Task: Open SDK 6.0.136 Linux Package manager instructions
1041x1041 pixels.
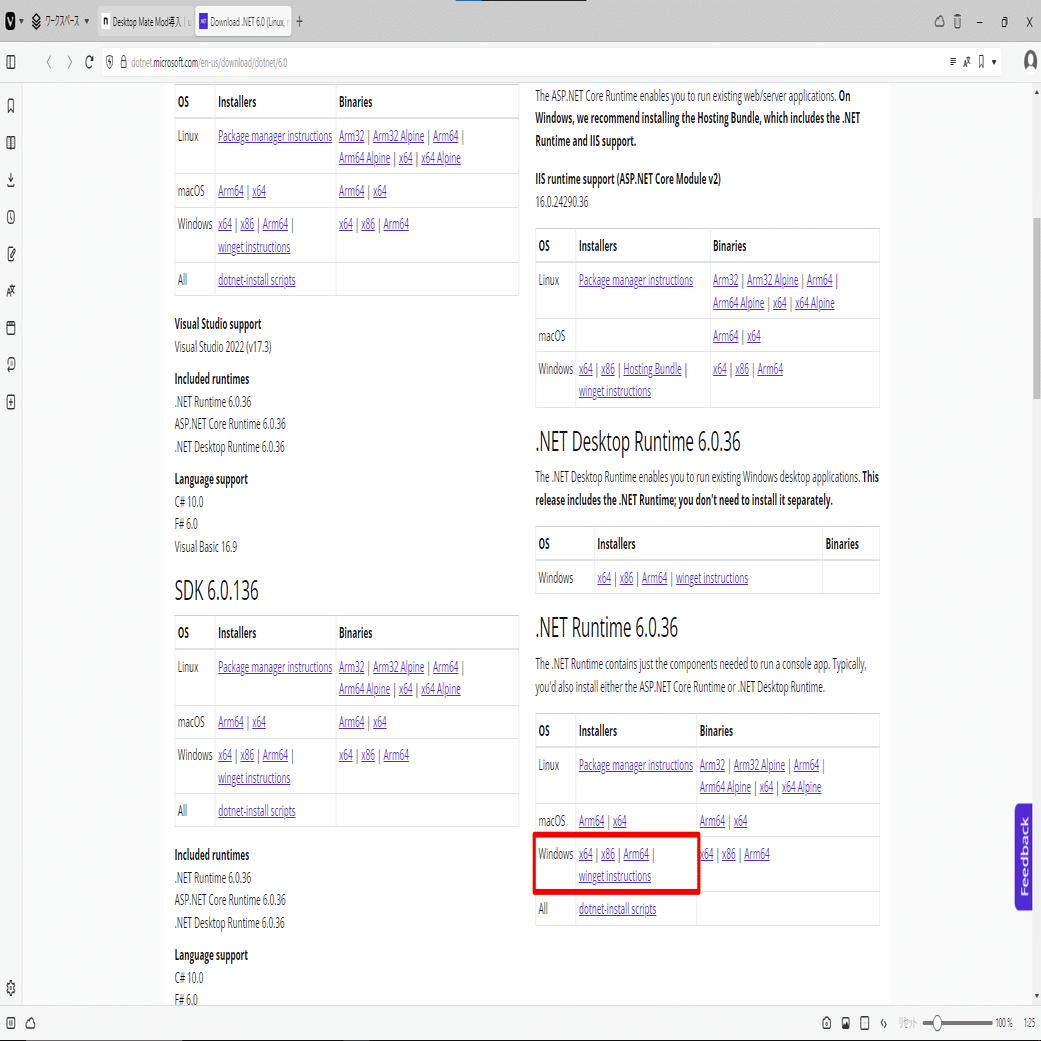Action: 275,667
